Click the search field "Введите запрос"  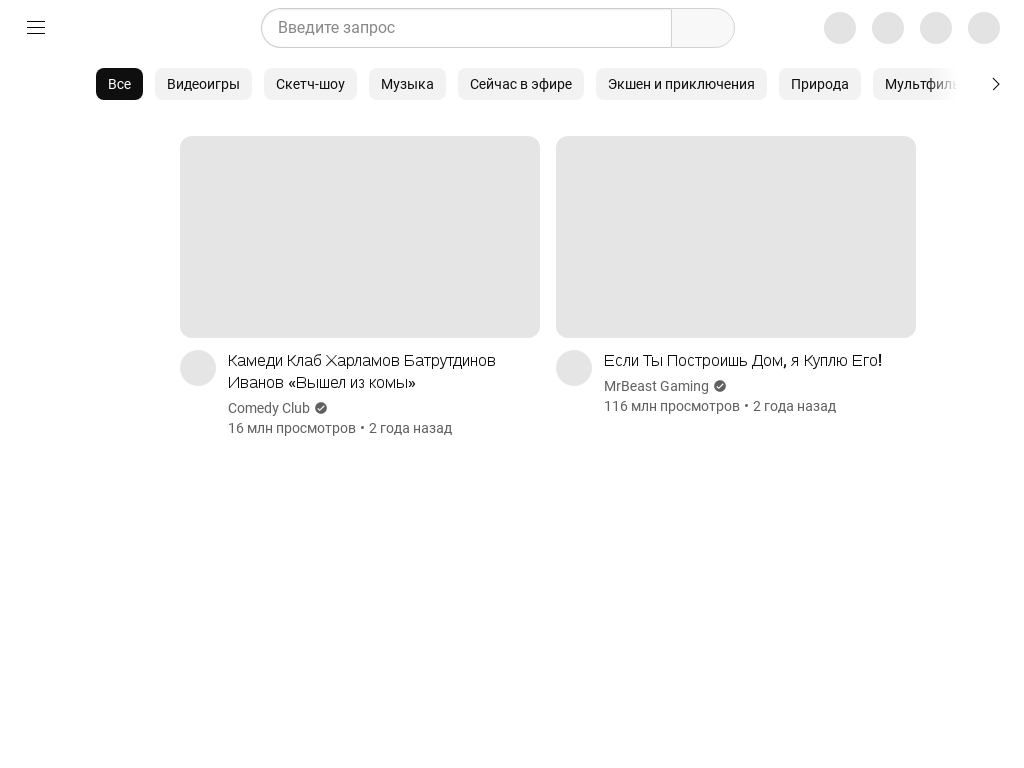466,28
